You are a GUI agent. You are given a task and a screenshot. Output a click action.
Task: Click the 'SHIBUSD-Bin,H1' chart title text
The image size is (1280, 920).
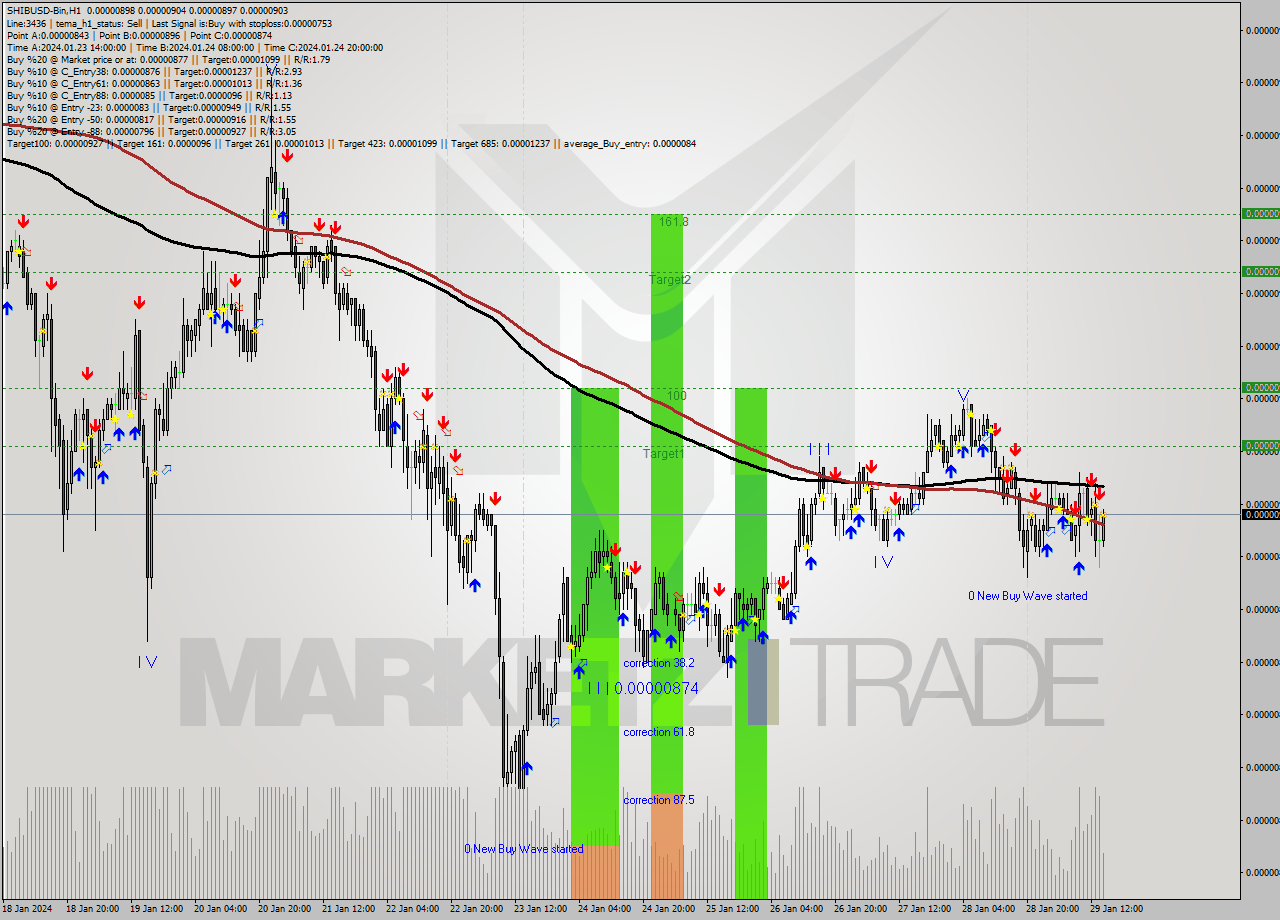point(42,11)
